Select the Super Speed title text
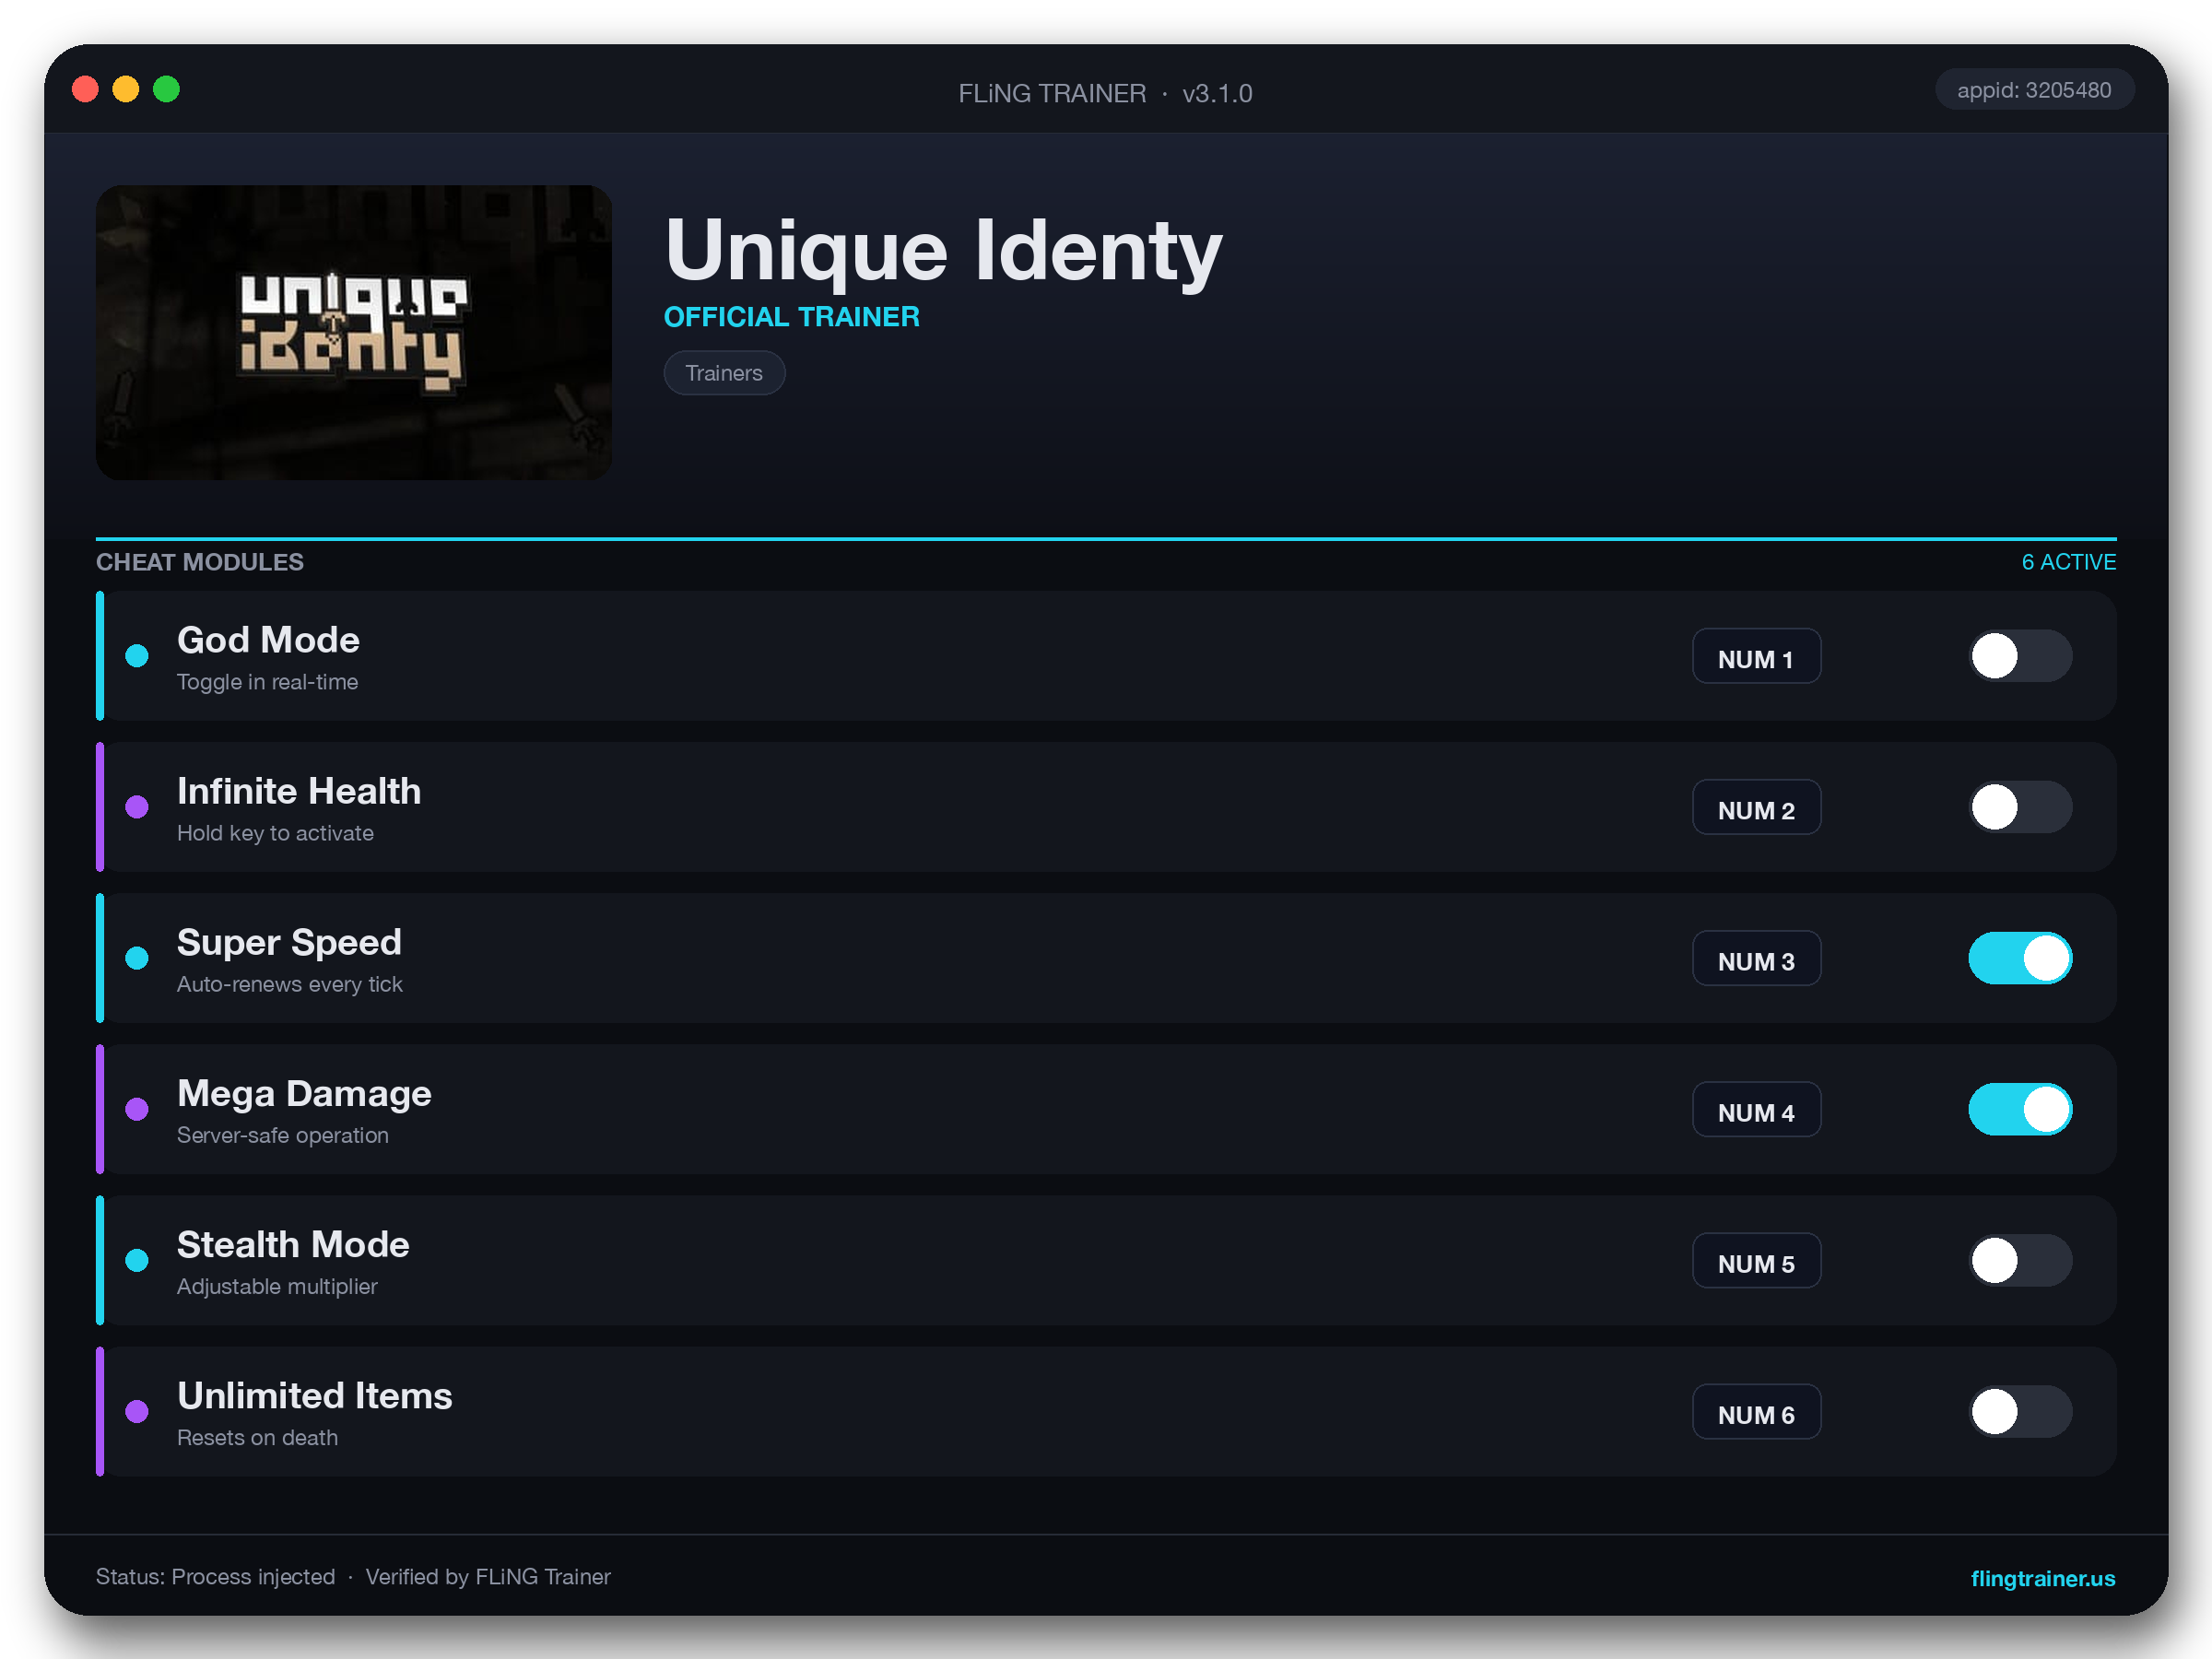 coord(289,942)
